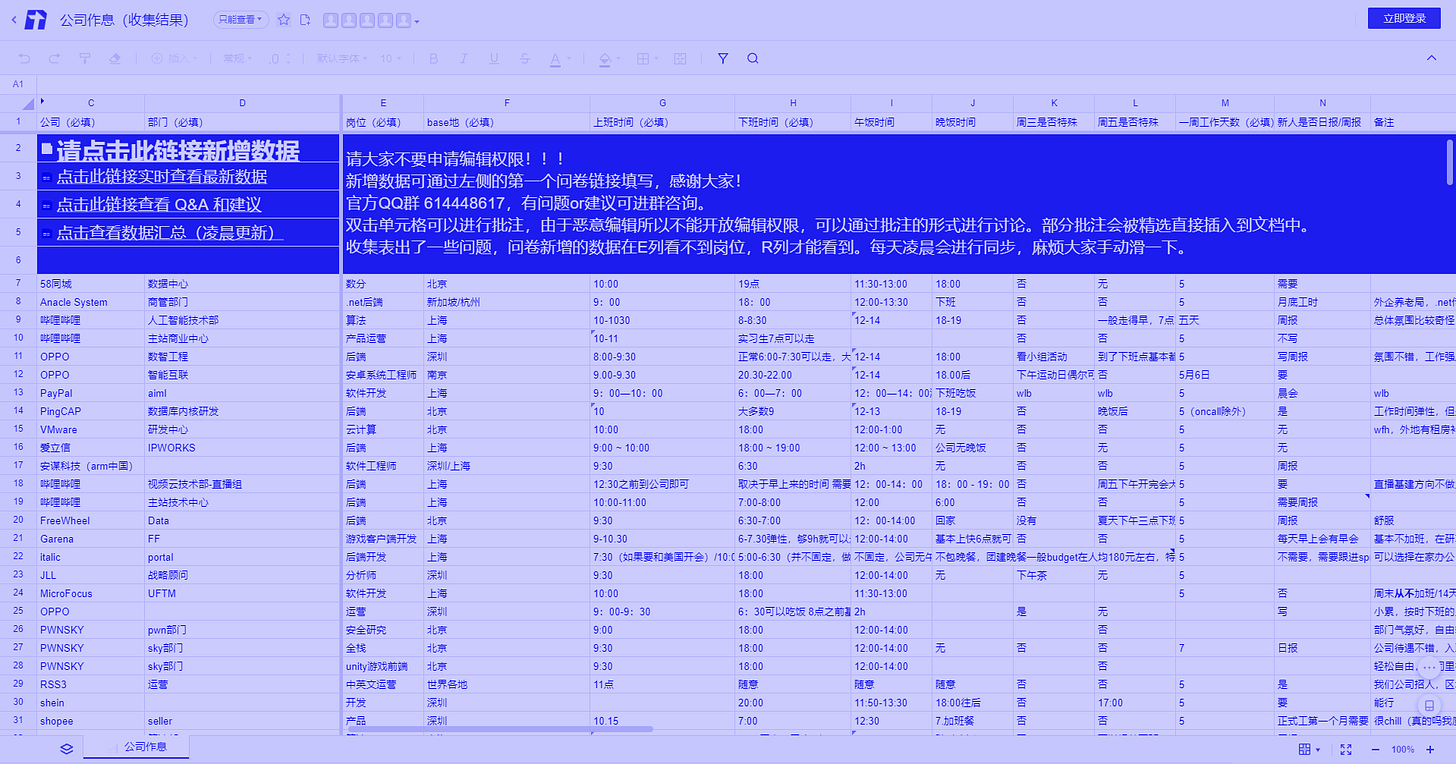Click the Anacle System cell
1456x764 pixels.
91,302
